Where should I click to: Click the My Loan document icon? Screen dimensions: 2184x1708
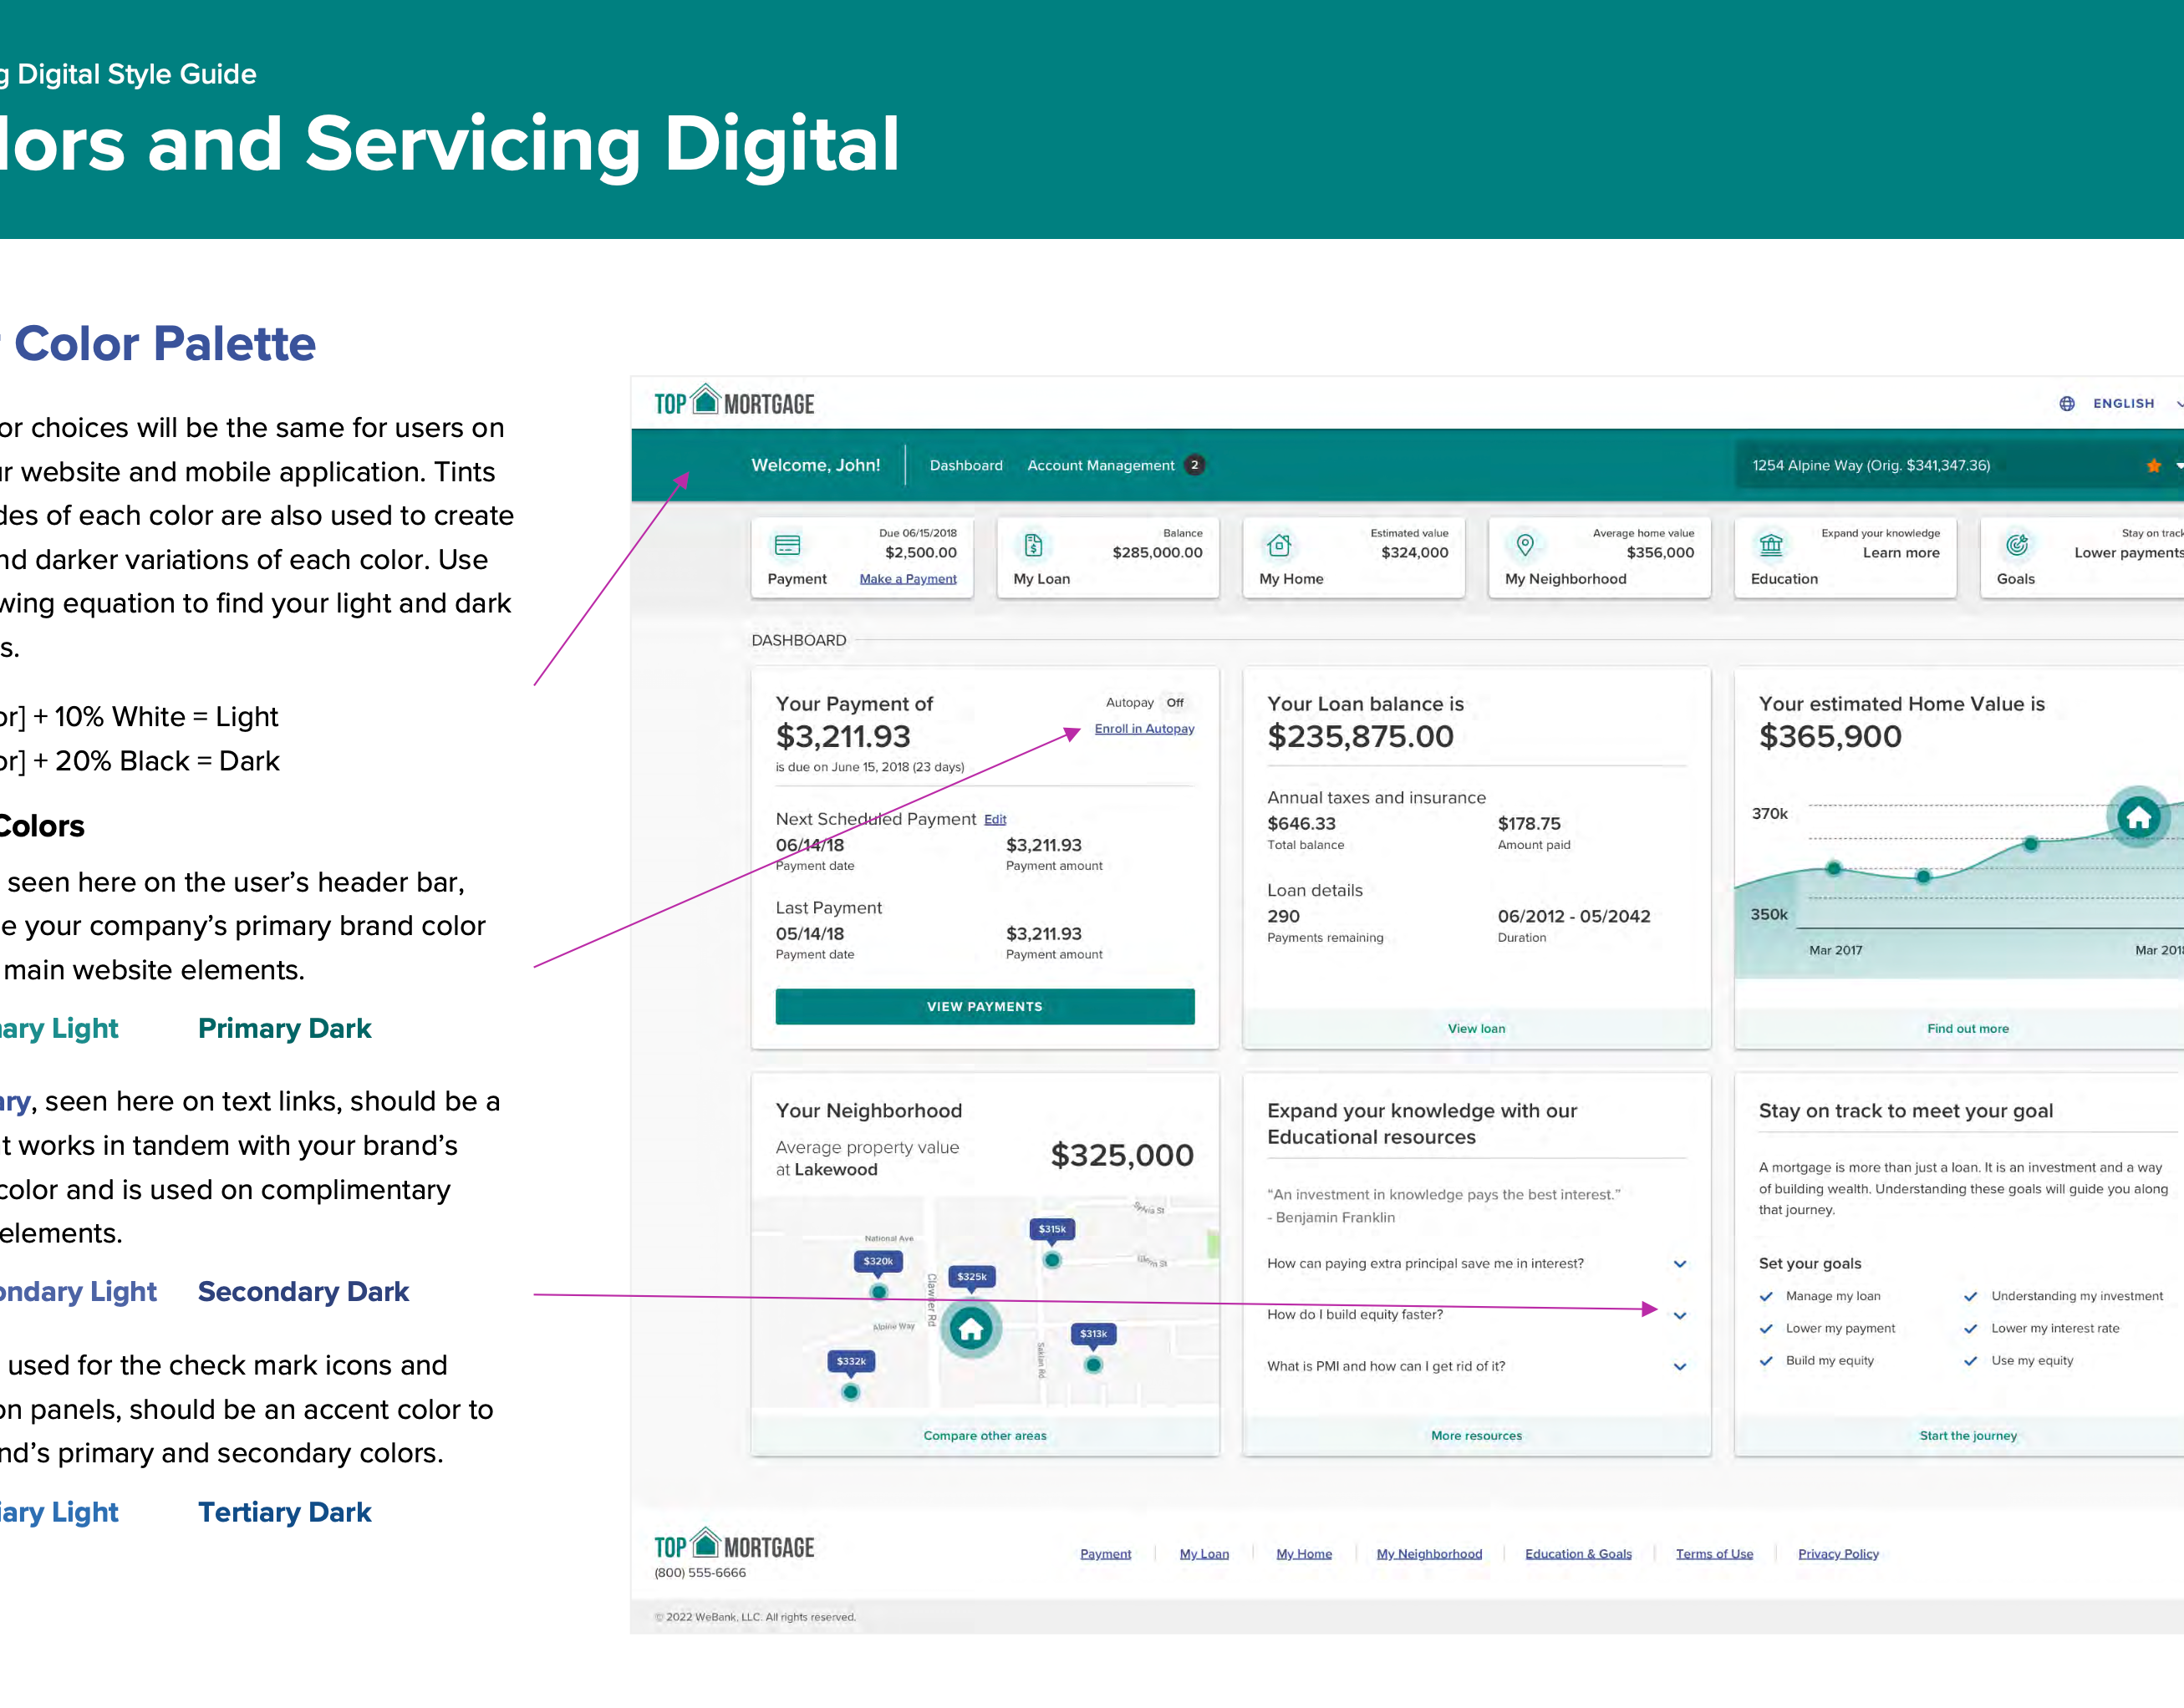[x=1033, y=545]
